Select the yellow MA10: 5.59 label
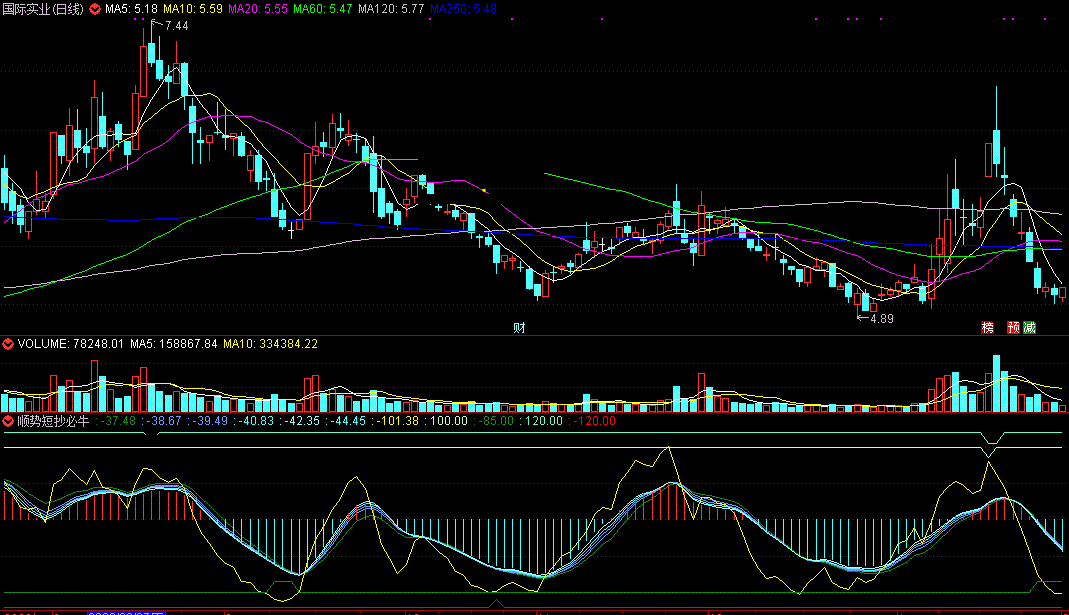Screen dimensions: 1069x615 point(192,9)
